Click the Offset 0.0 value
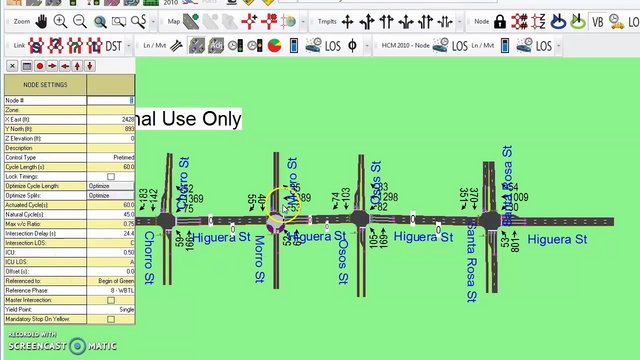This screenshot has height=360, width=640. 111,271
